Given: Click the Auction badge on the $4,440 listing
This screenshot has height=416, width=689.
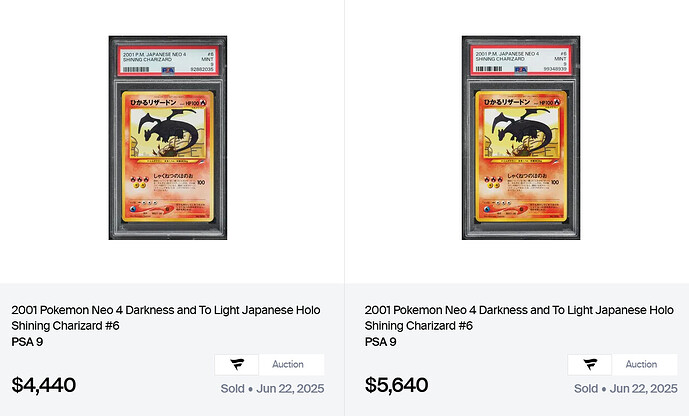Looking at the screenshot, I should 288,365.
